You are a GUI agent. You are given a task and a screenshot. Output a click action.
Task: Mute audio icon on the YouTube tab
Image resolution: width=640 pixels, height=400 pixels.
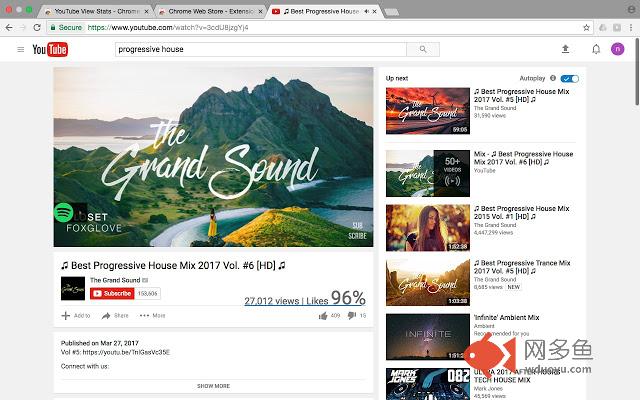pos(366,11)
